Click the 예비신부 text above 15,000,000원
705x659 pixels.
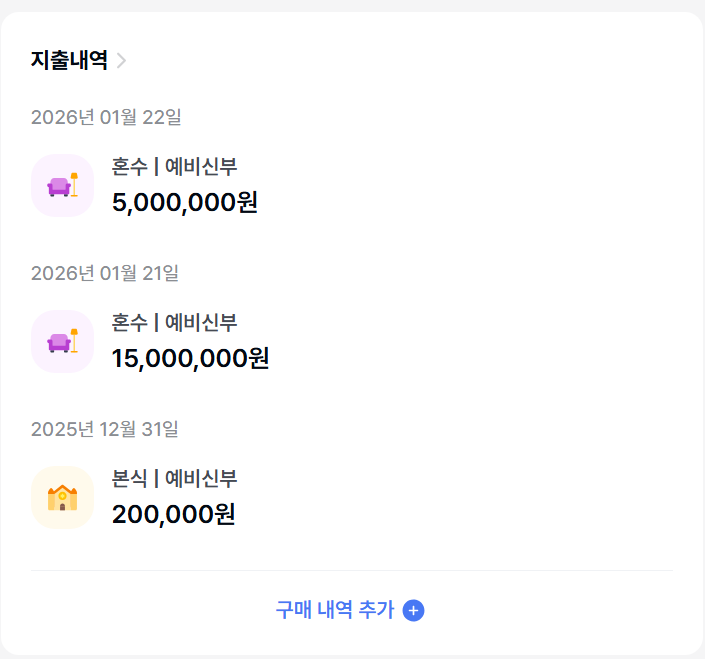(201, 323)
